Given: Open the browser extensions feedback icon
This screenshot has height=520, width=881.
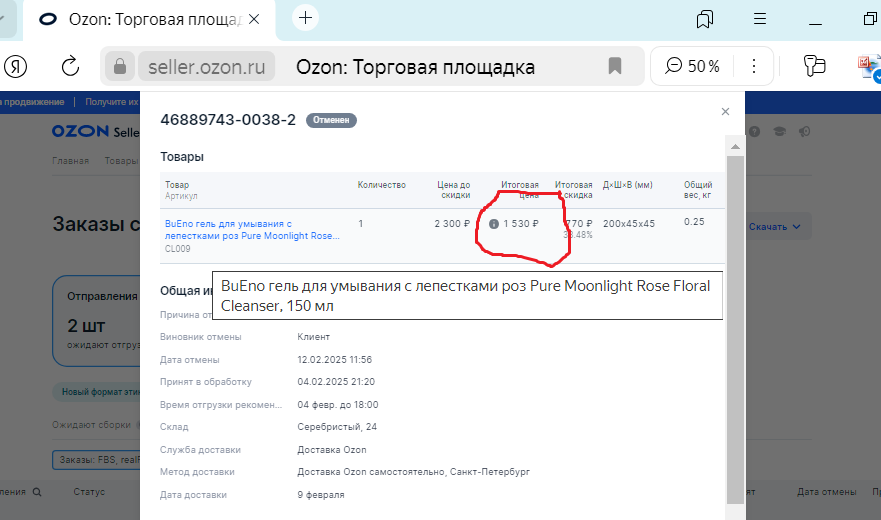Looking at the screenshot, I should 814,66.
